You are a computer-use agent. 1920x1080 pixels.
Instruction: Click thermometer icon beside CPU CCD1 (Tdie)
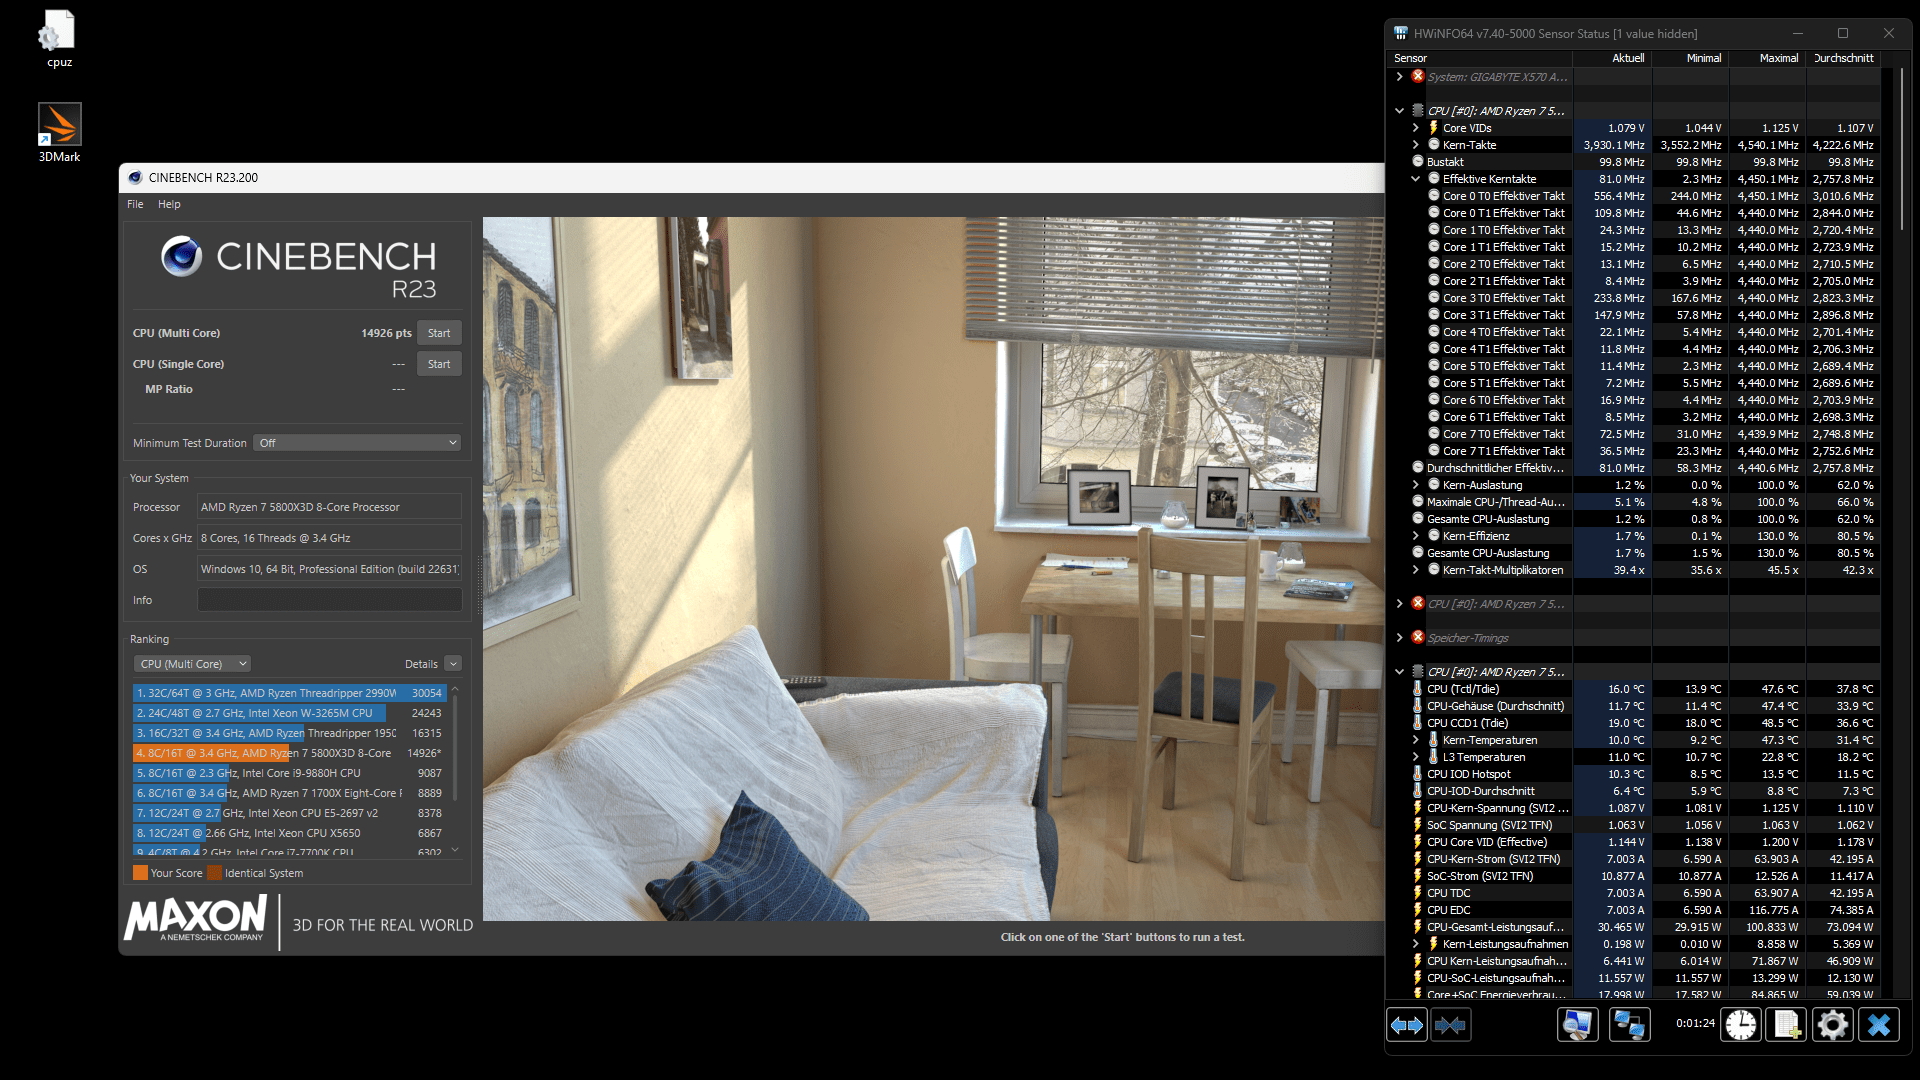1417,722
